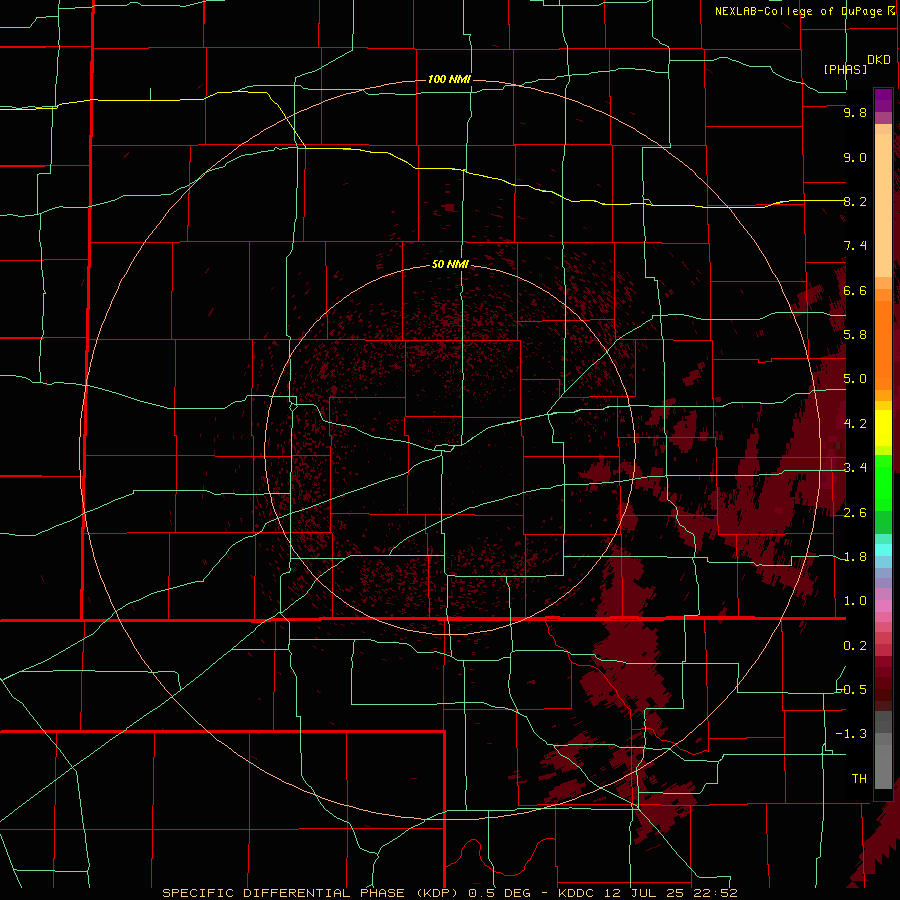Click the 1.0 scale value

(855, 601)
